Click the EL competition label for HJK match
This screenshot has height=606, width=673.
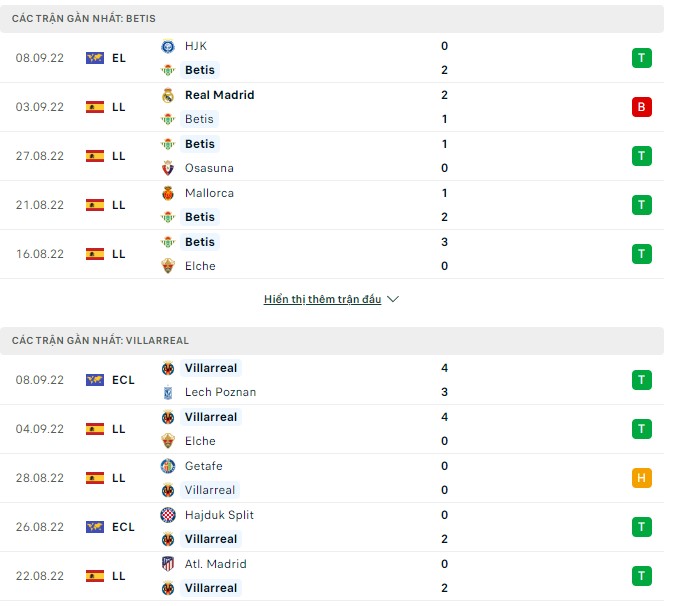(x=119, y=58)
